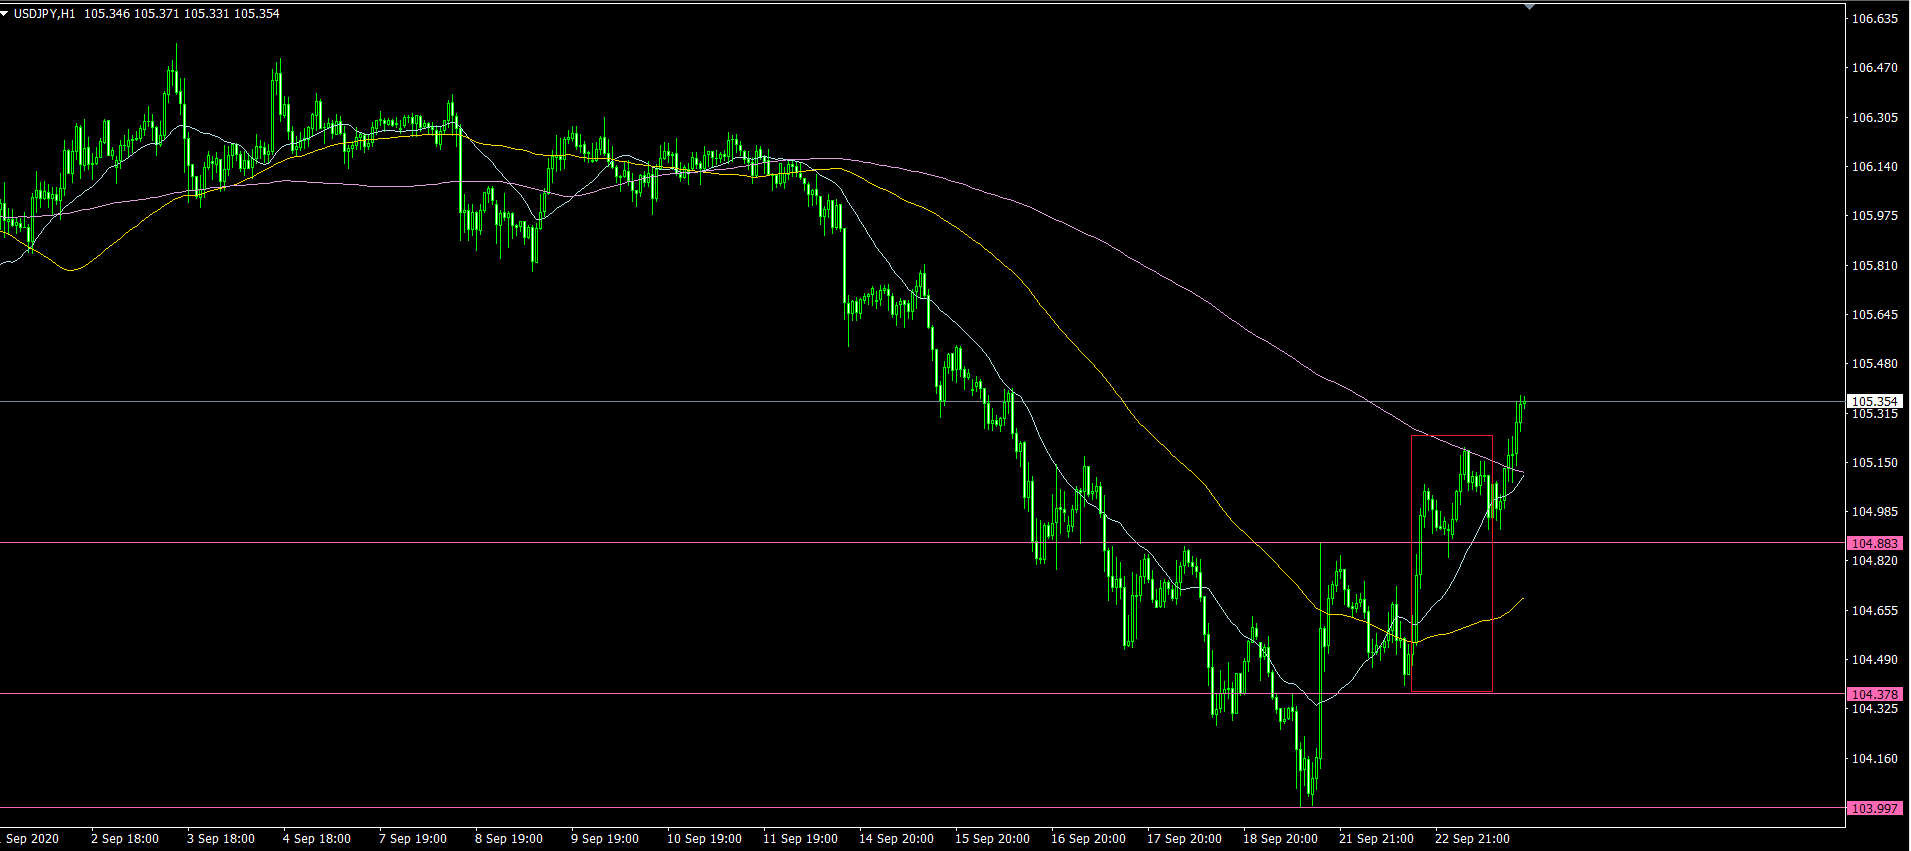Click the 18 Sep 20:00 time label
The height and width of the screenshot is (851, 1911).
coord(1280,839)
